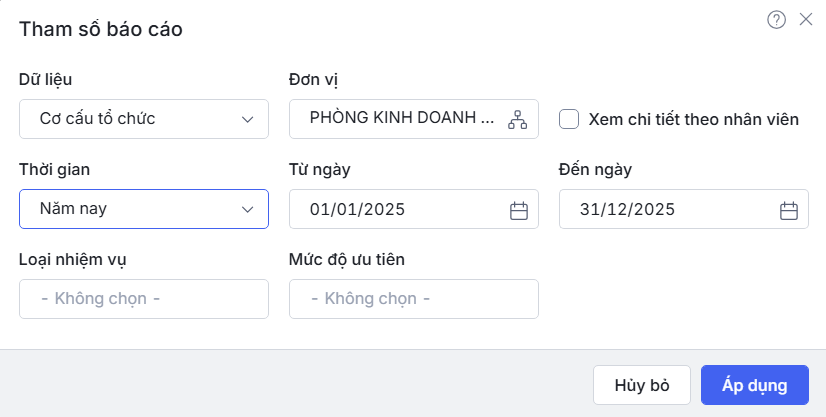
Task: Open the 'Cơ cấu tổ chức' selection text
Action: [97, 119]
